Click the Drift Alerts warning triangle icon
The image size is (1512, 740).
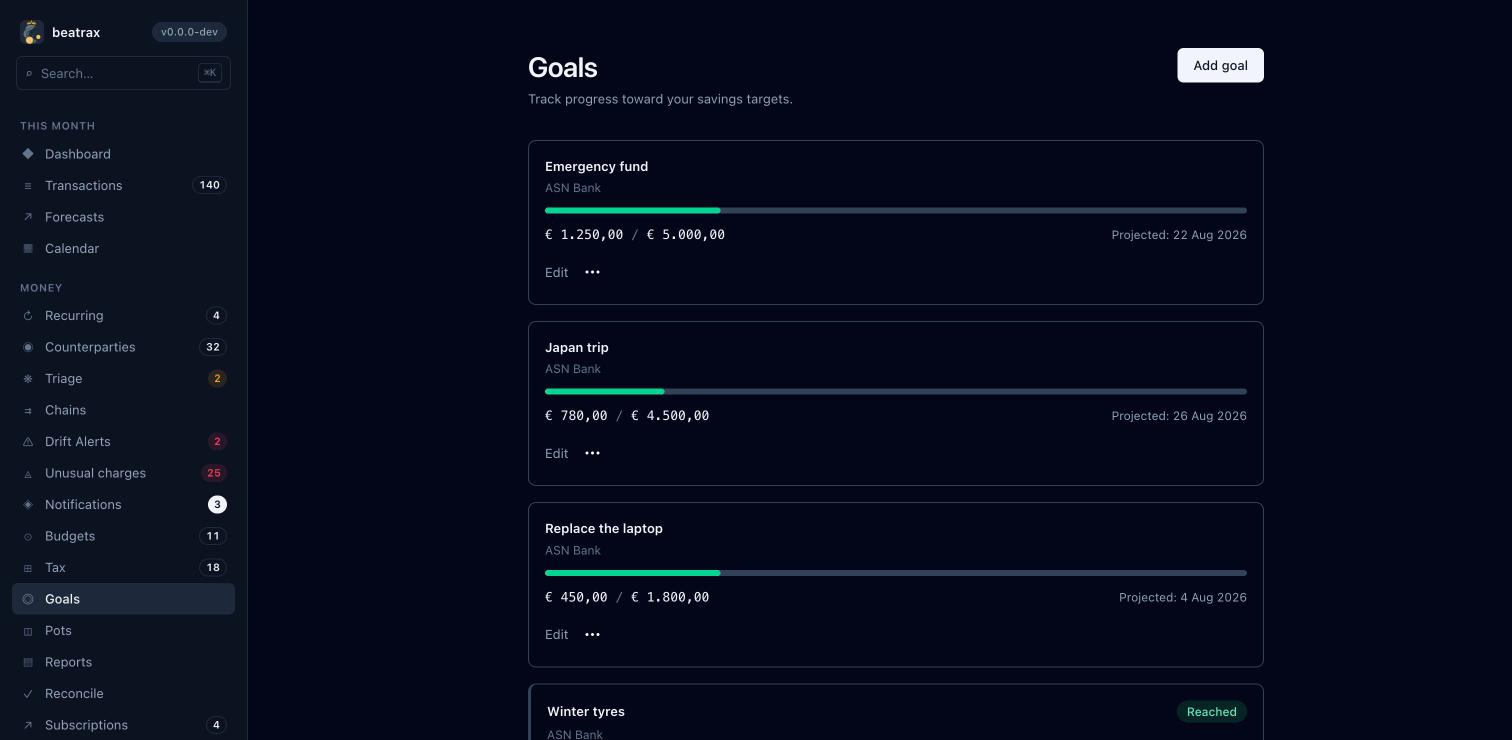pos(28,442)
